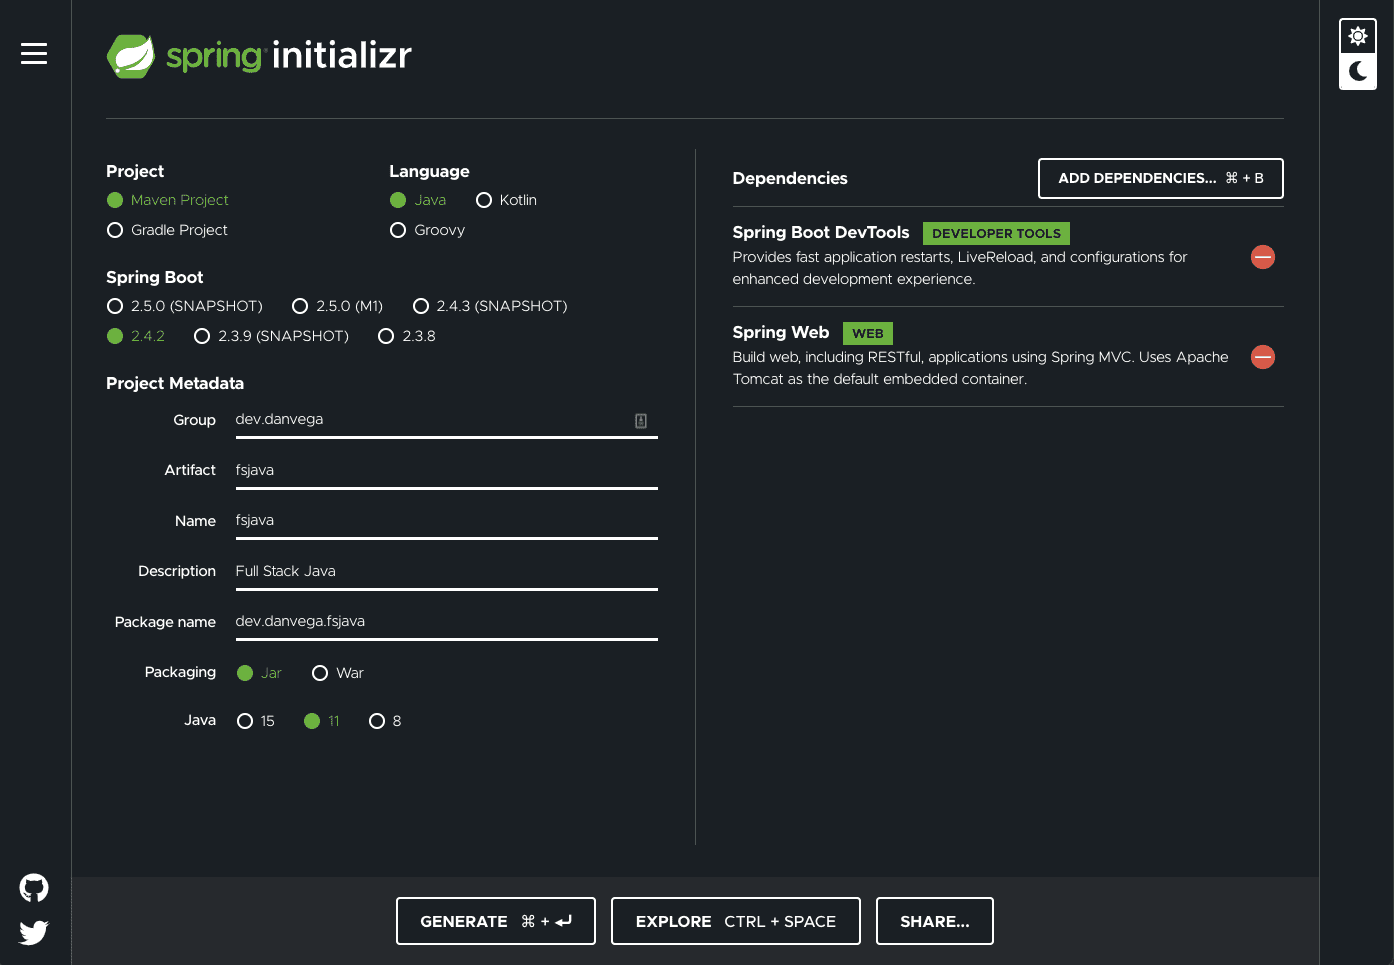Open the Add Dependencies dialog
The width and height of the screenshot is (1394, 965).
click(1160, 178)
